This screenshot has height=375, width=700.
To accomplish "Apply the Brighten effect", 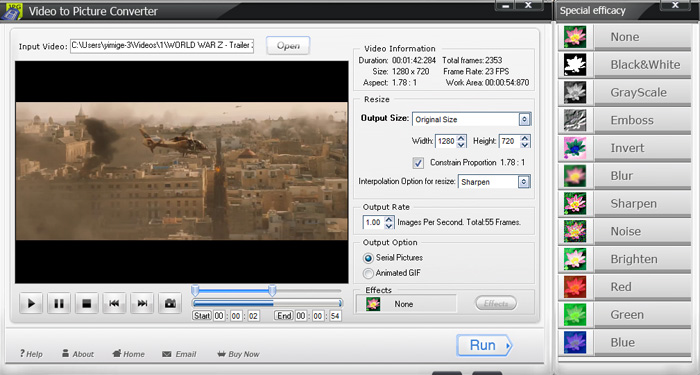I will [x=642, y=259].
